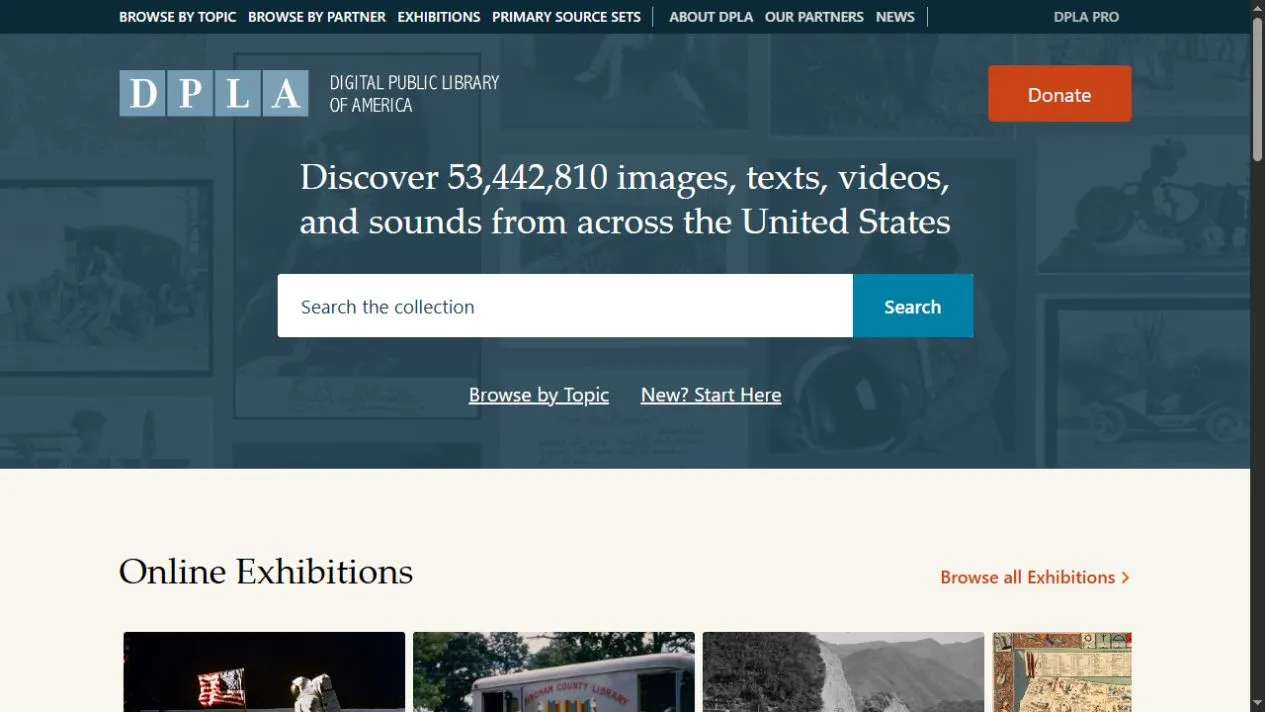Open Browse by Partner in top navigation

point(317,17)
